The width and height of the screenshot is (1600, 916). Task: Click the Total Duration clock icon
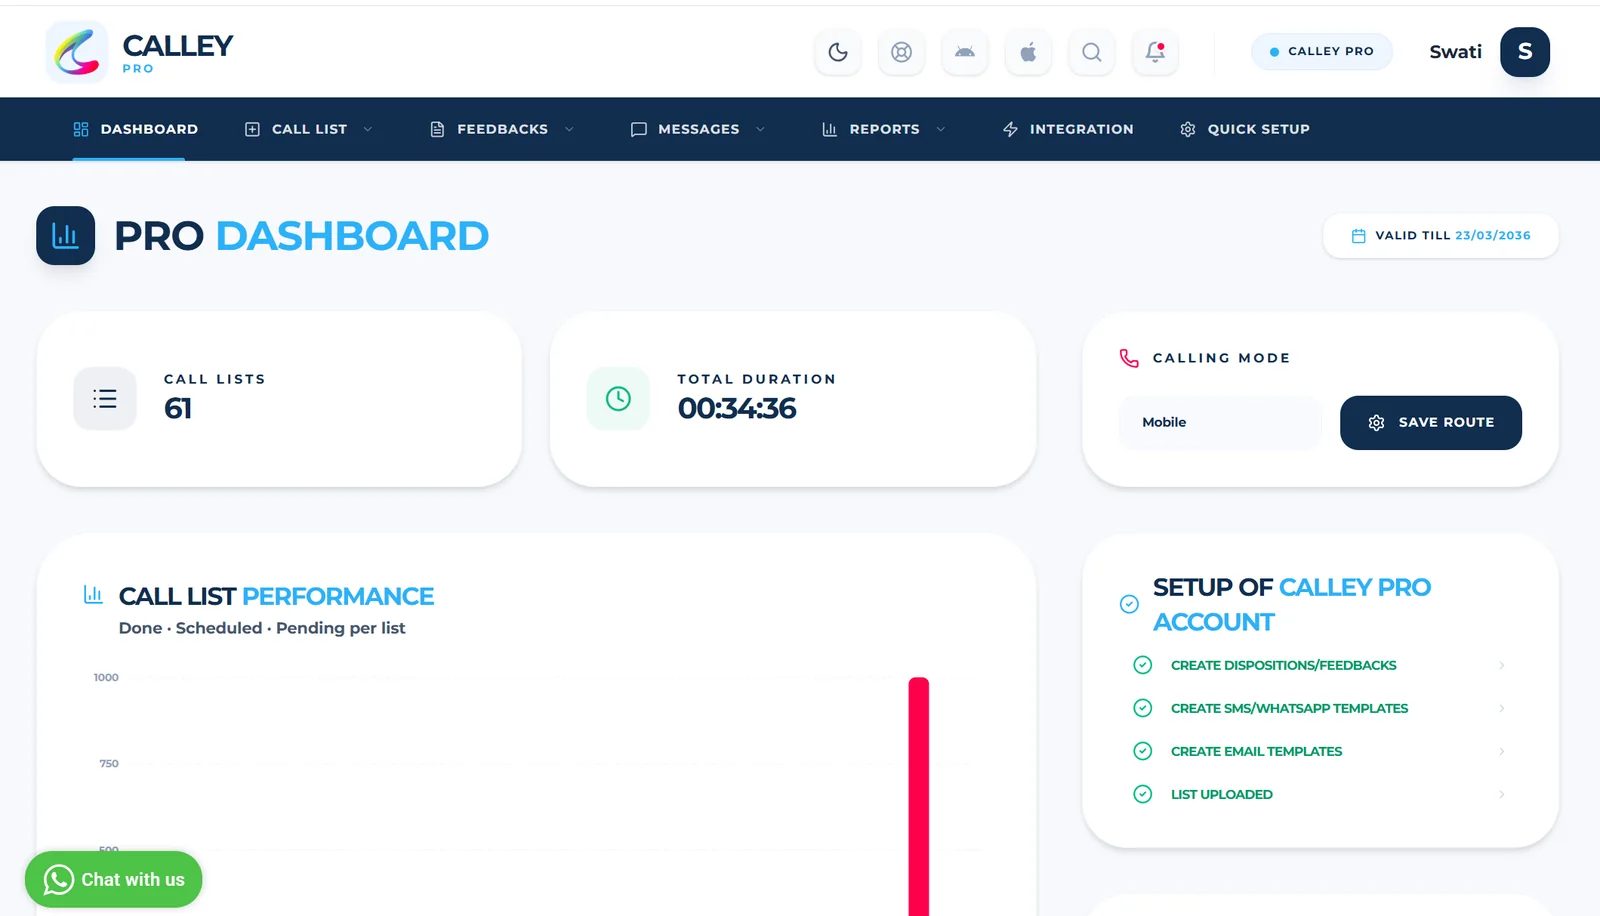tap(618, 399)
